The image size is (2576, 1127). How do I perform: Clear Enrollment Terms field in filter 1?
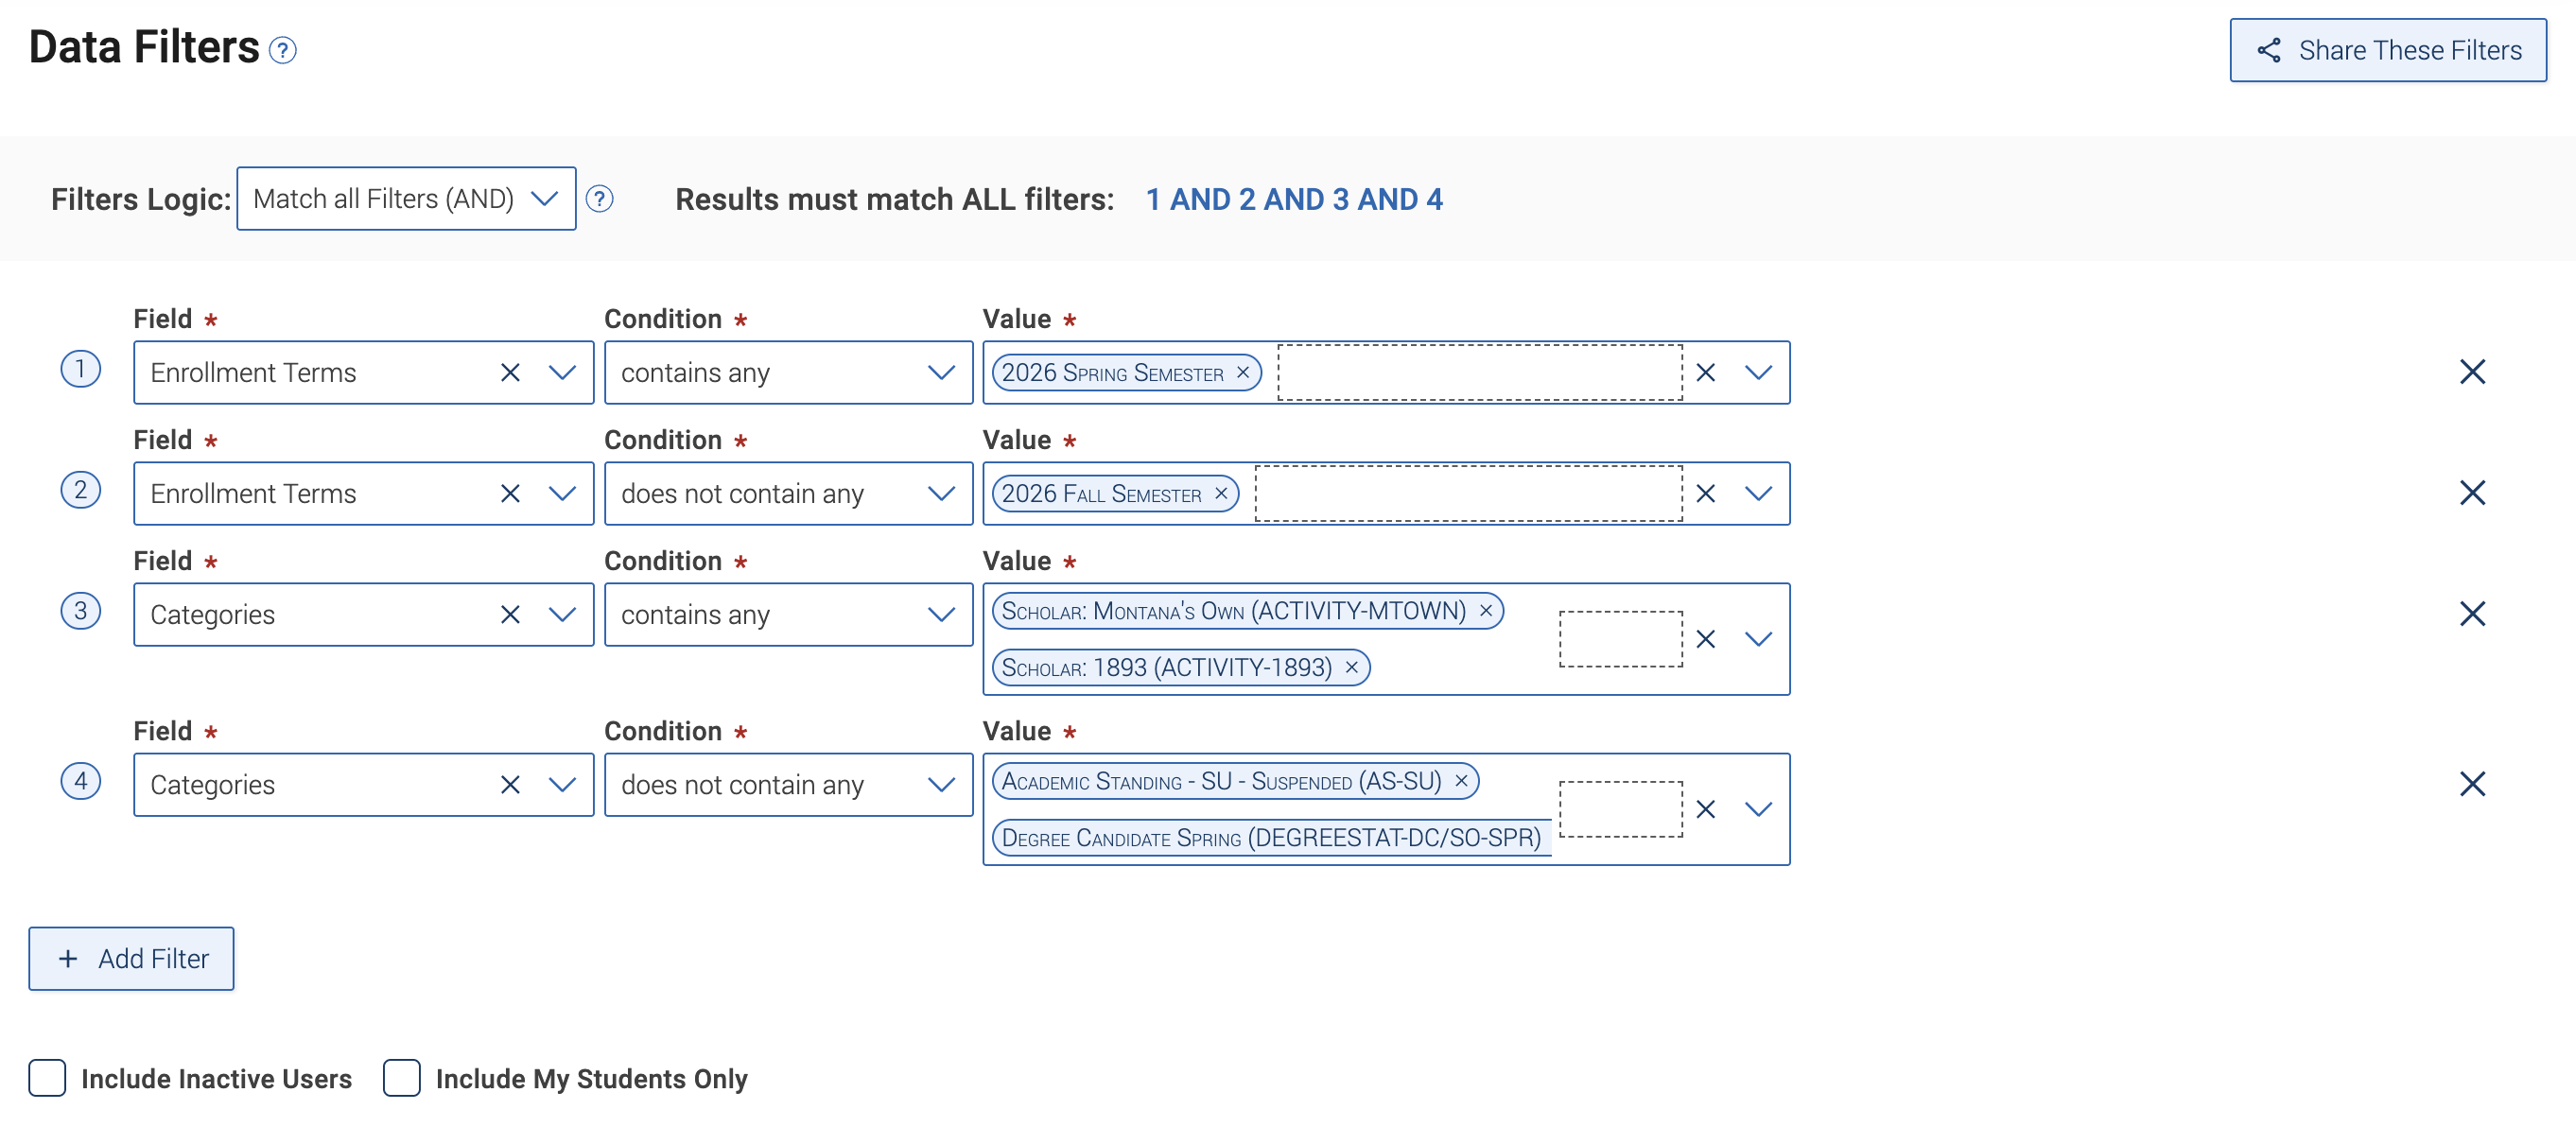pos(510,373)
